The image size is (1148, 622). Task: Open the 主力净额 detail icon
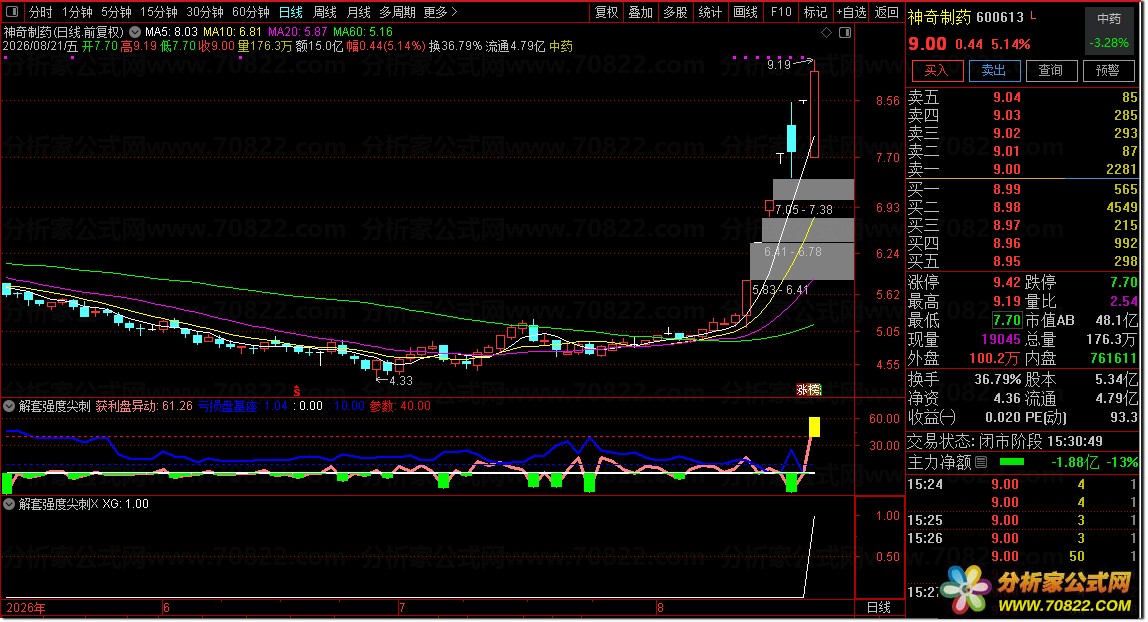[x=981, y=462]
